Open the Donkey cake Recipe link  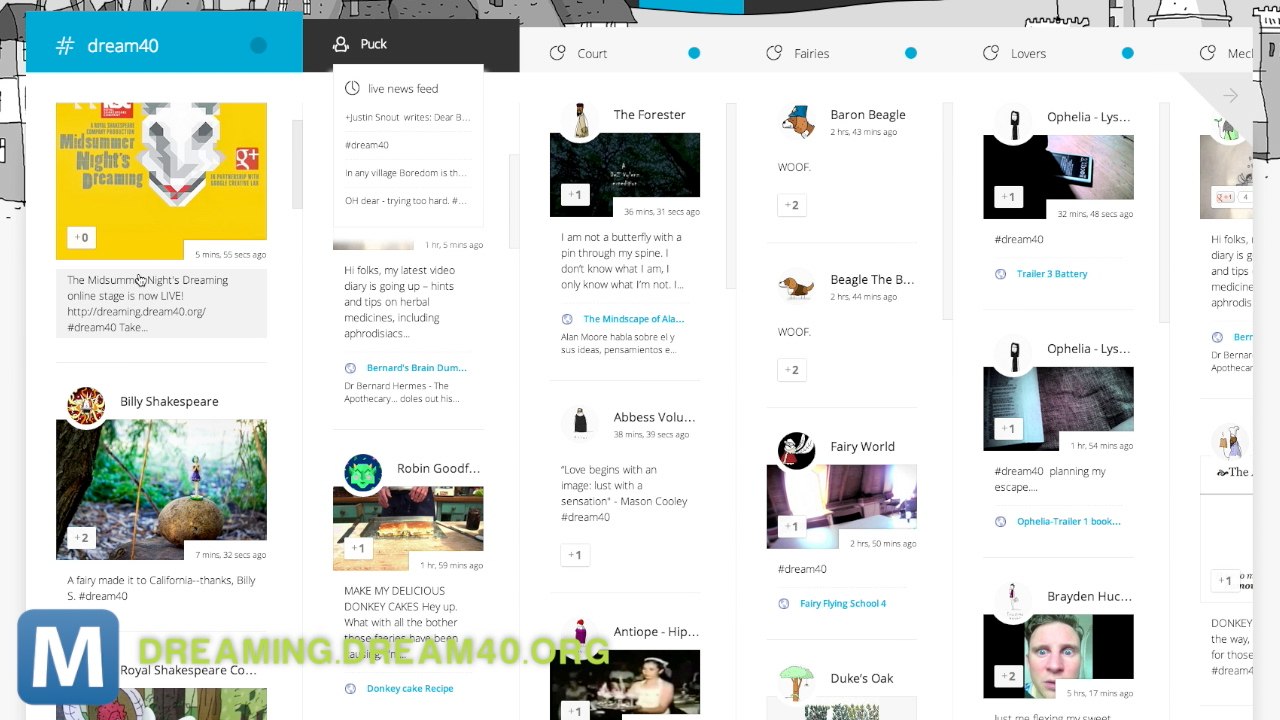(x=410, y=689)
